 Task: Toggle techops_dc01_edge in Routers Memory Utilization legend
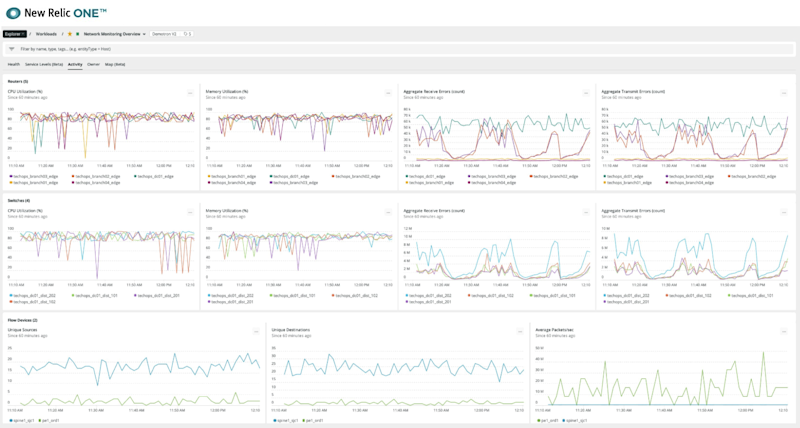(x=289, y=177)
